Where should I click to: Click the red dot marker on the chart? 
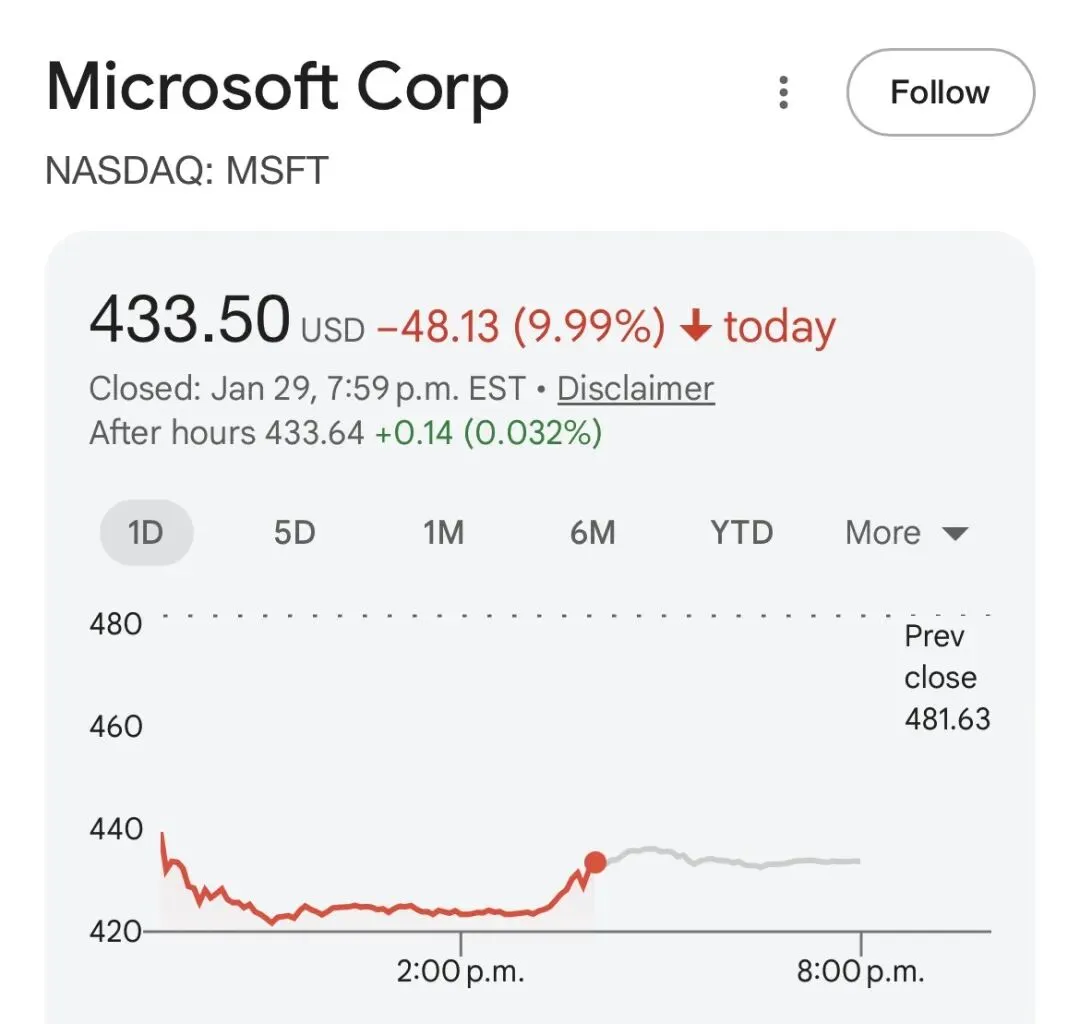[595, 862]
